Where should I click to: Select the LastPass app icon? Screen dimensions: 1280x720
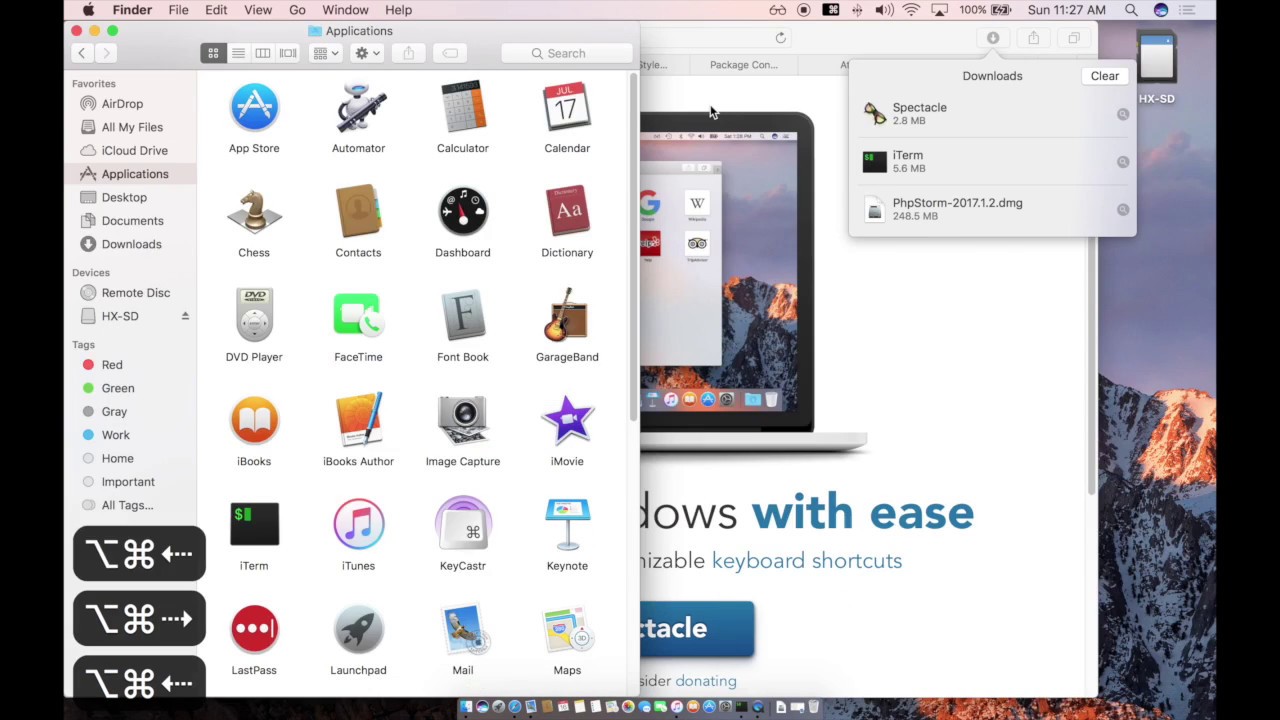[x=254, y=630]
